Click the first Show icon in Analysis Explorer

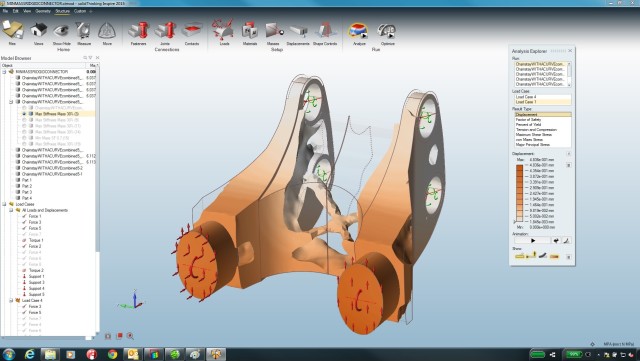(519, 256)
